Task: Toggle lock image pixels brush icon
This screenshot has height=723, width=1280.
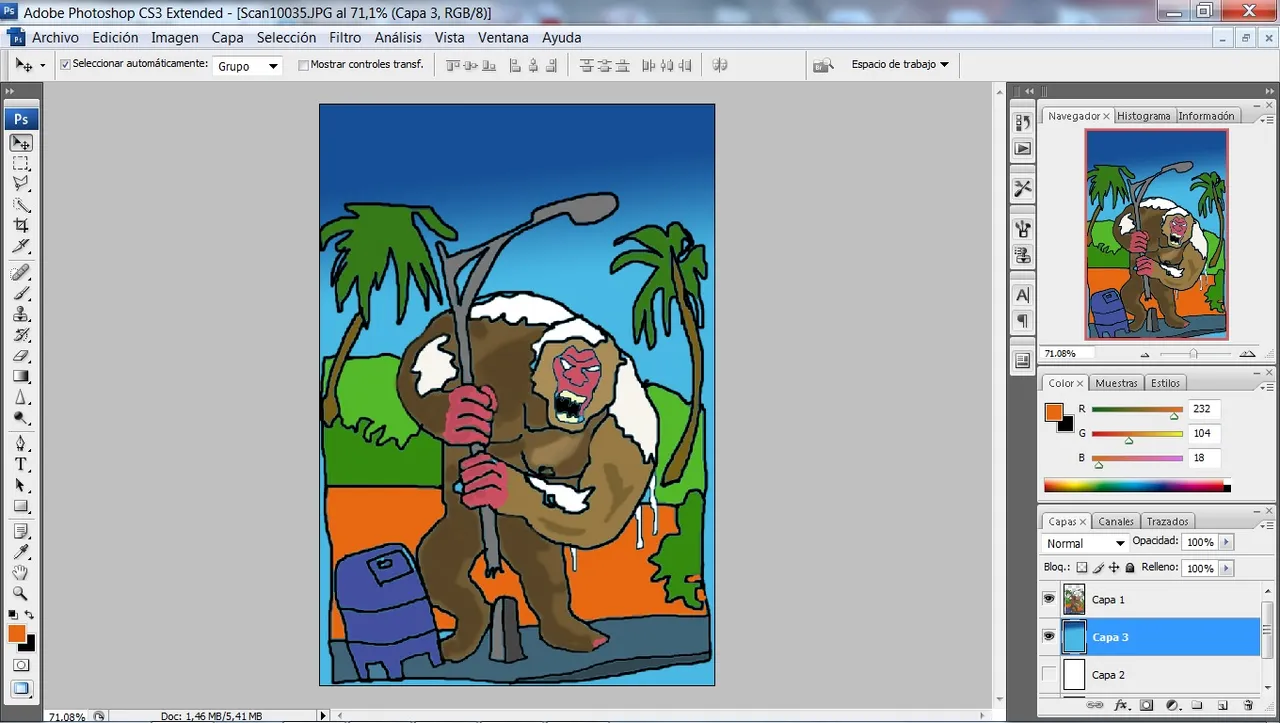Action: point(1098,568)
